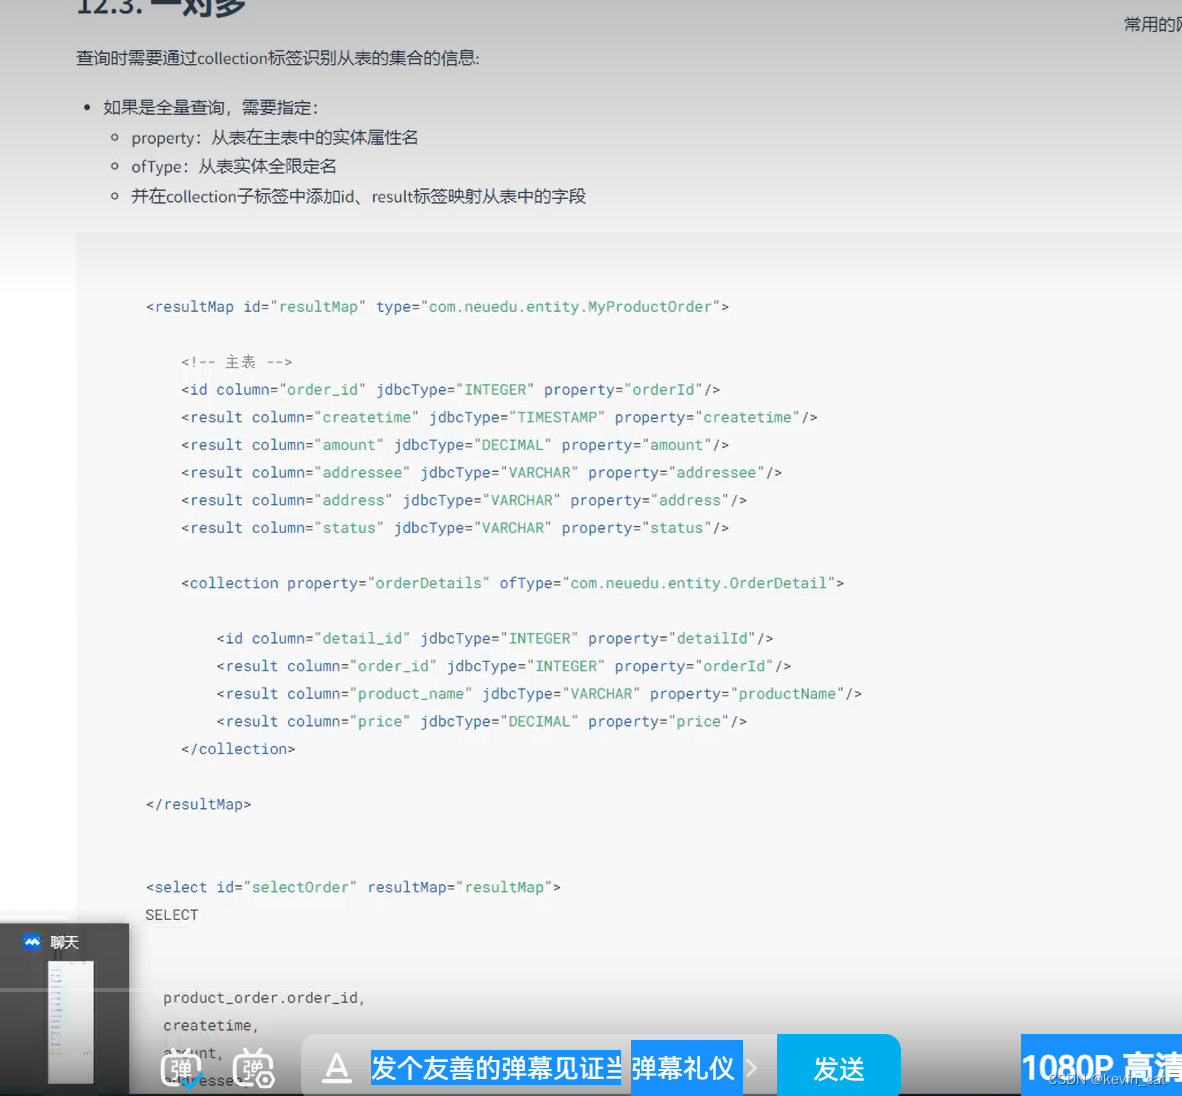This screenshot has height=1096, width=1182.
Task: Click the result line with column 'price'
Action: tap(482, 721)
